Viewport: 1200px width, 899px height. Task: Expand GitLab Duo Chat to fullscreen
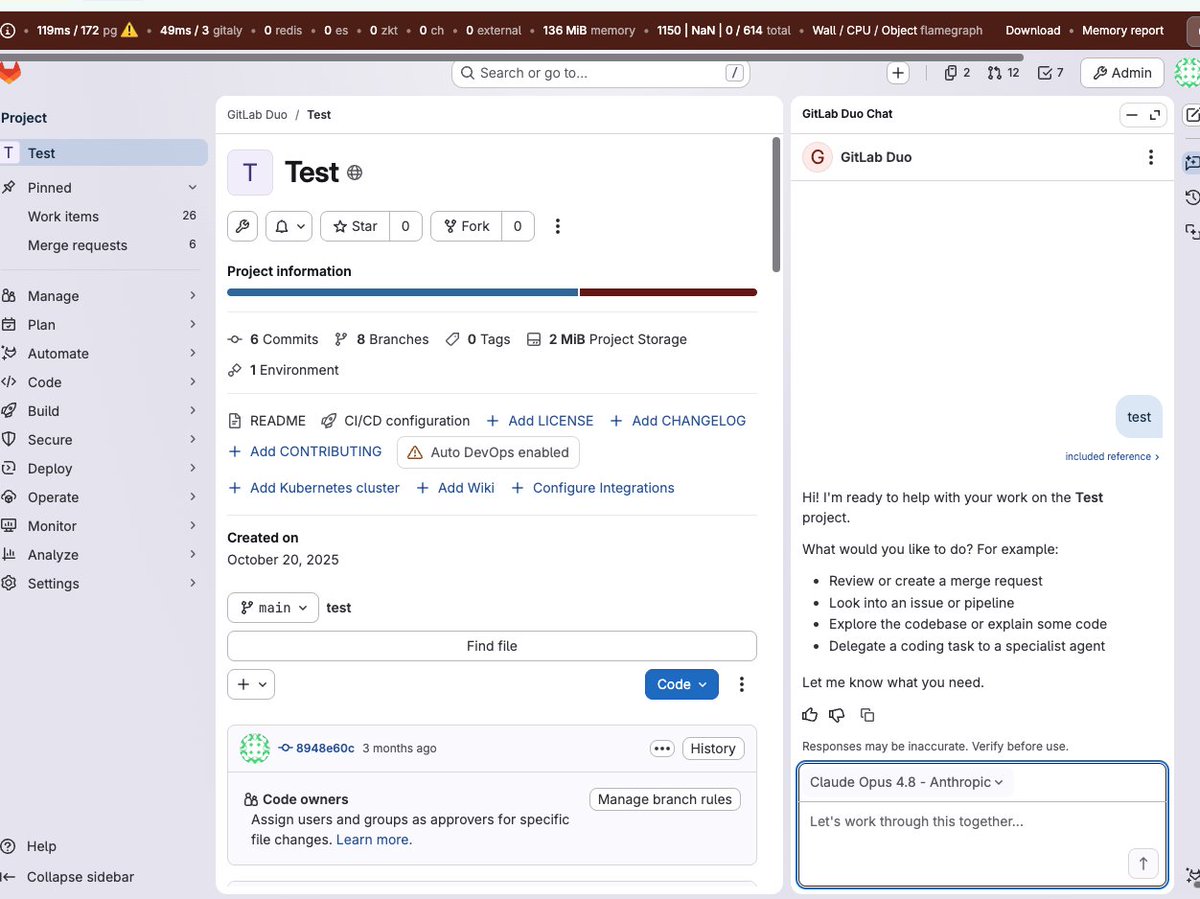click(x=1155, y=115)
